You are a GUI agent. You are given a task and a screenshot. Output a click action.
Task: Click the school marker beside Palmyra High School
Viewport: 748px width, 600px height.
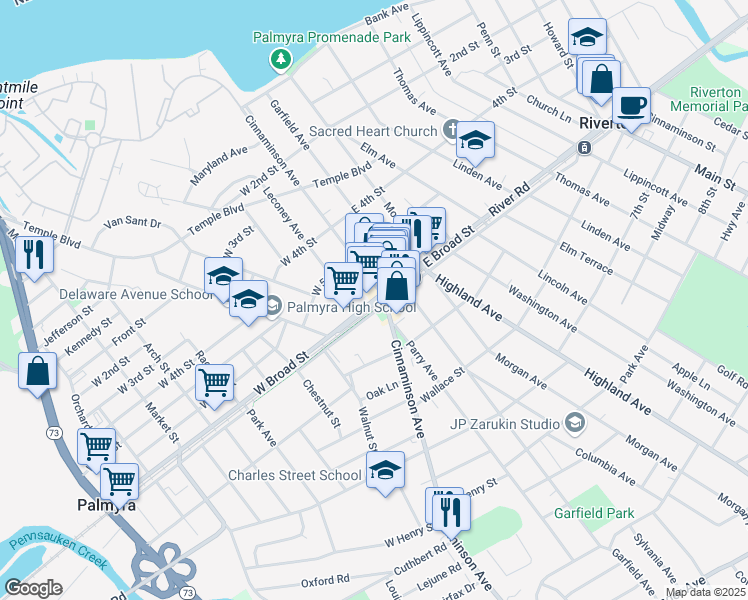248,302
